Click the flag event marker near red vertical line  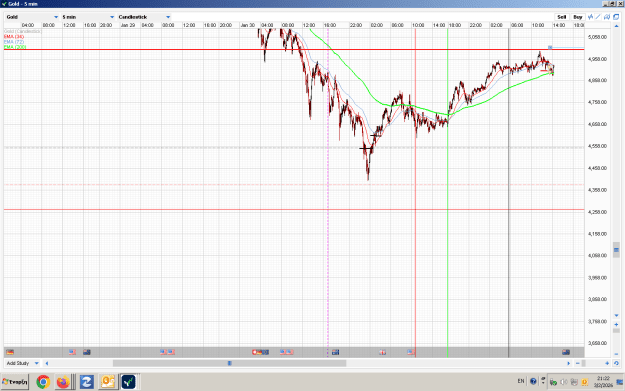coord(411,352)
